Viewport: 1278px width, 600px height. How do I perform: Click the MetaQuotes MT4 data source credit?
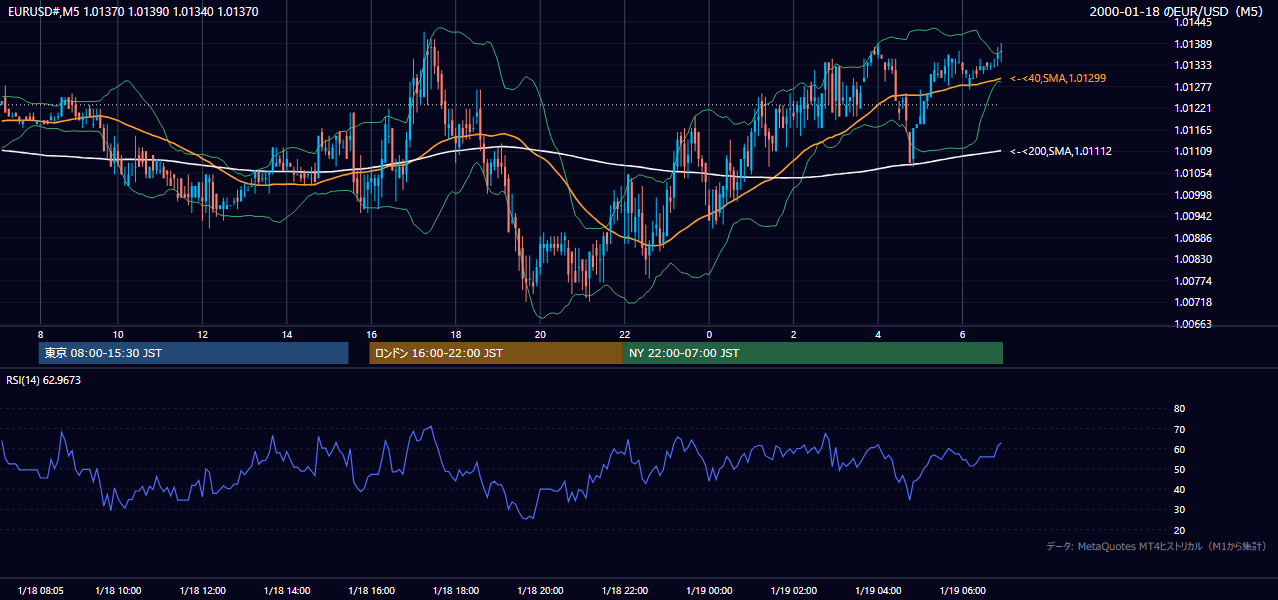1156,546
